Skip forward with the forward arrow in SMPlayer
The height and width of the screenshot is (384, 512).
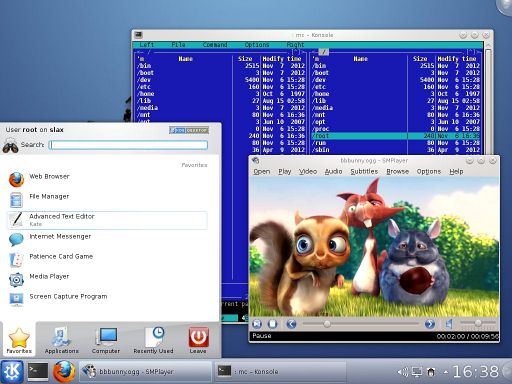pos(430,324)
